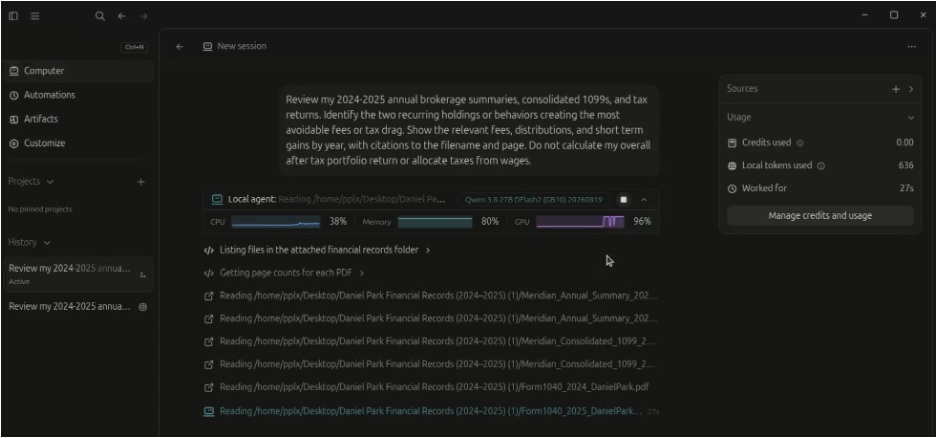
Task: Click the Local tokens used info icon
Action: pos(821,166)
